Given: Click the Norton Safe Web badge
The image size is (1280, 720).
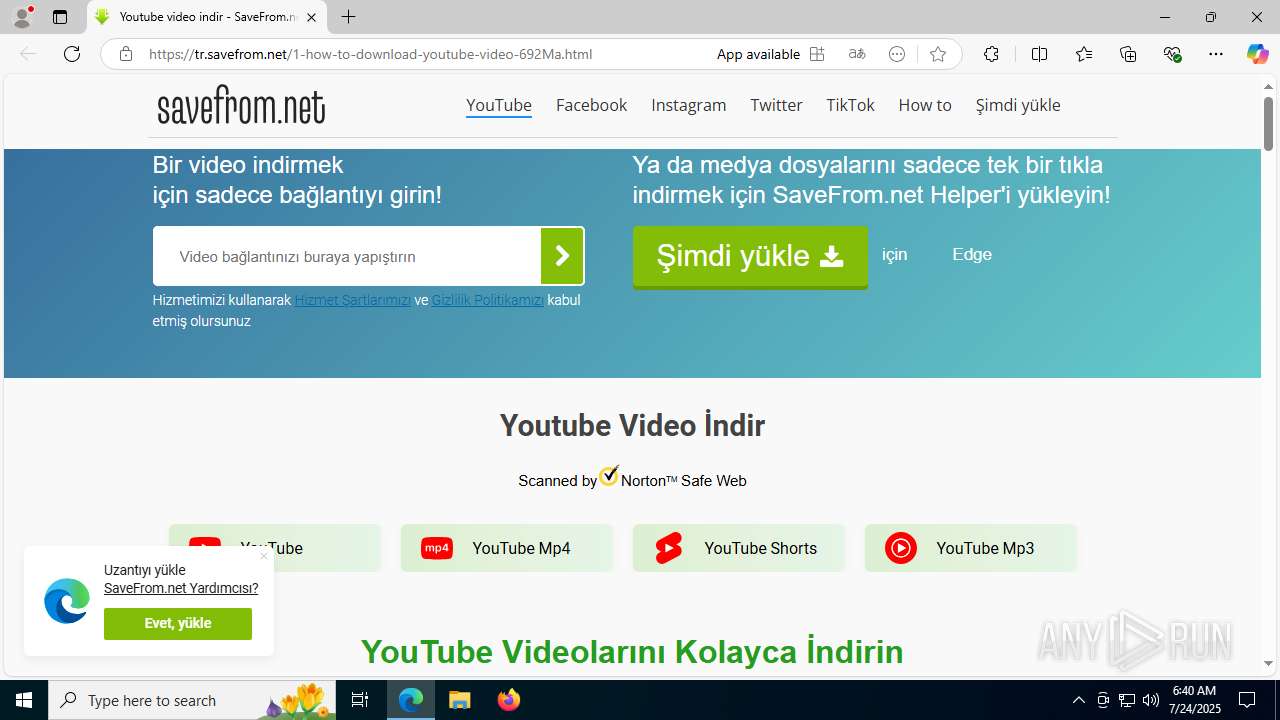Looking at the screenshot, I should click(x=632, y=479).
